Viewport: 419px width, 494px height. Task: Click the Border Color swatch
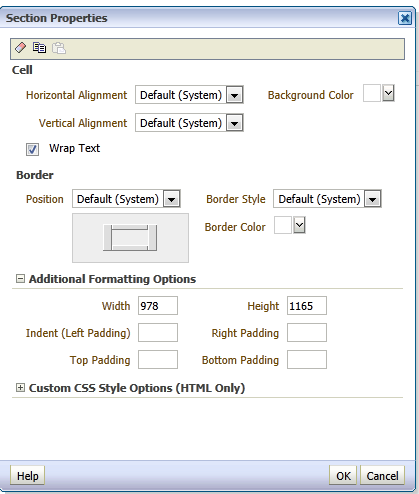(283, 225)
